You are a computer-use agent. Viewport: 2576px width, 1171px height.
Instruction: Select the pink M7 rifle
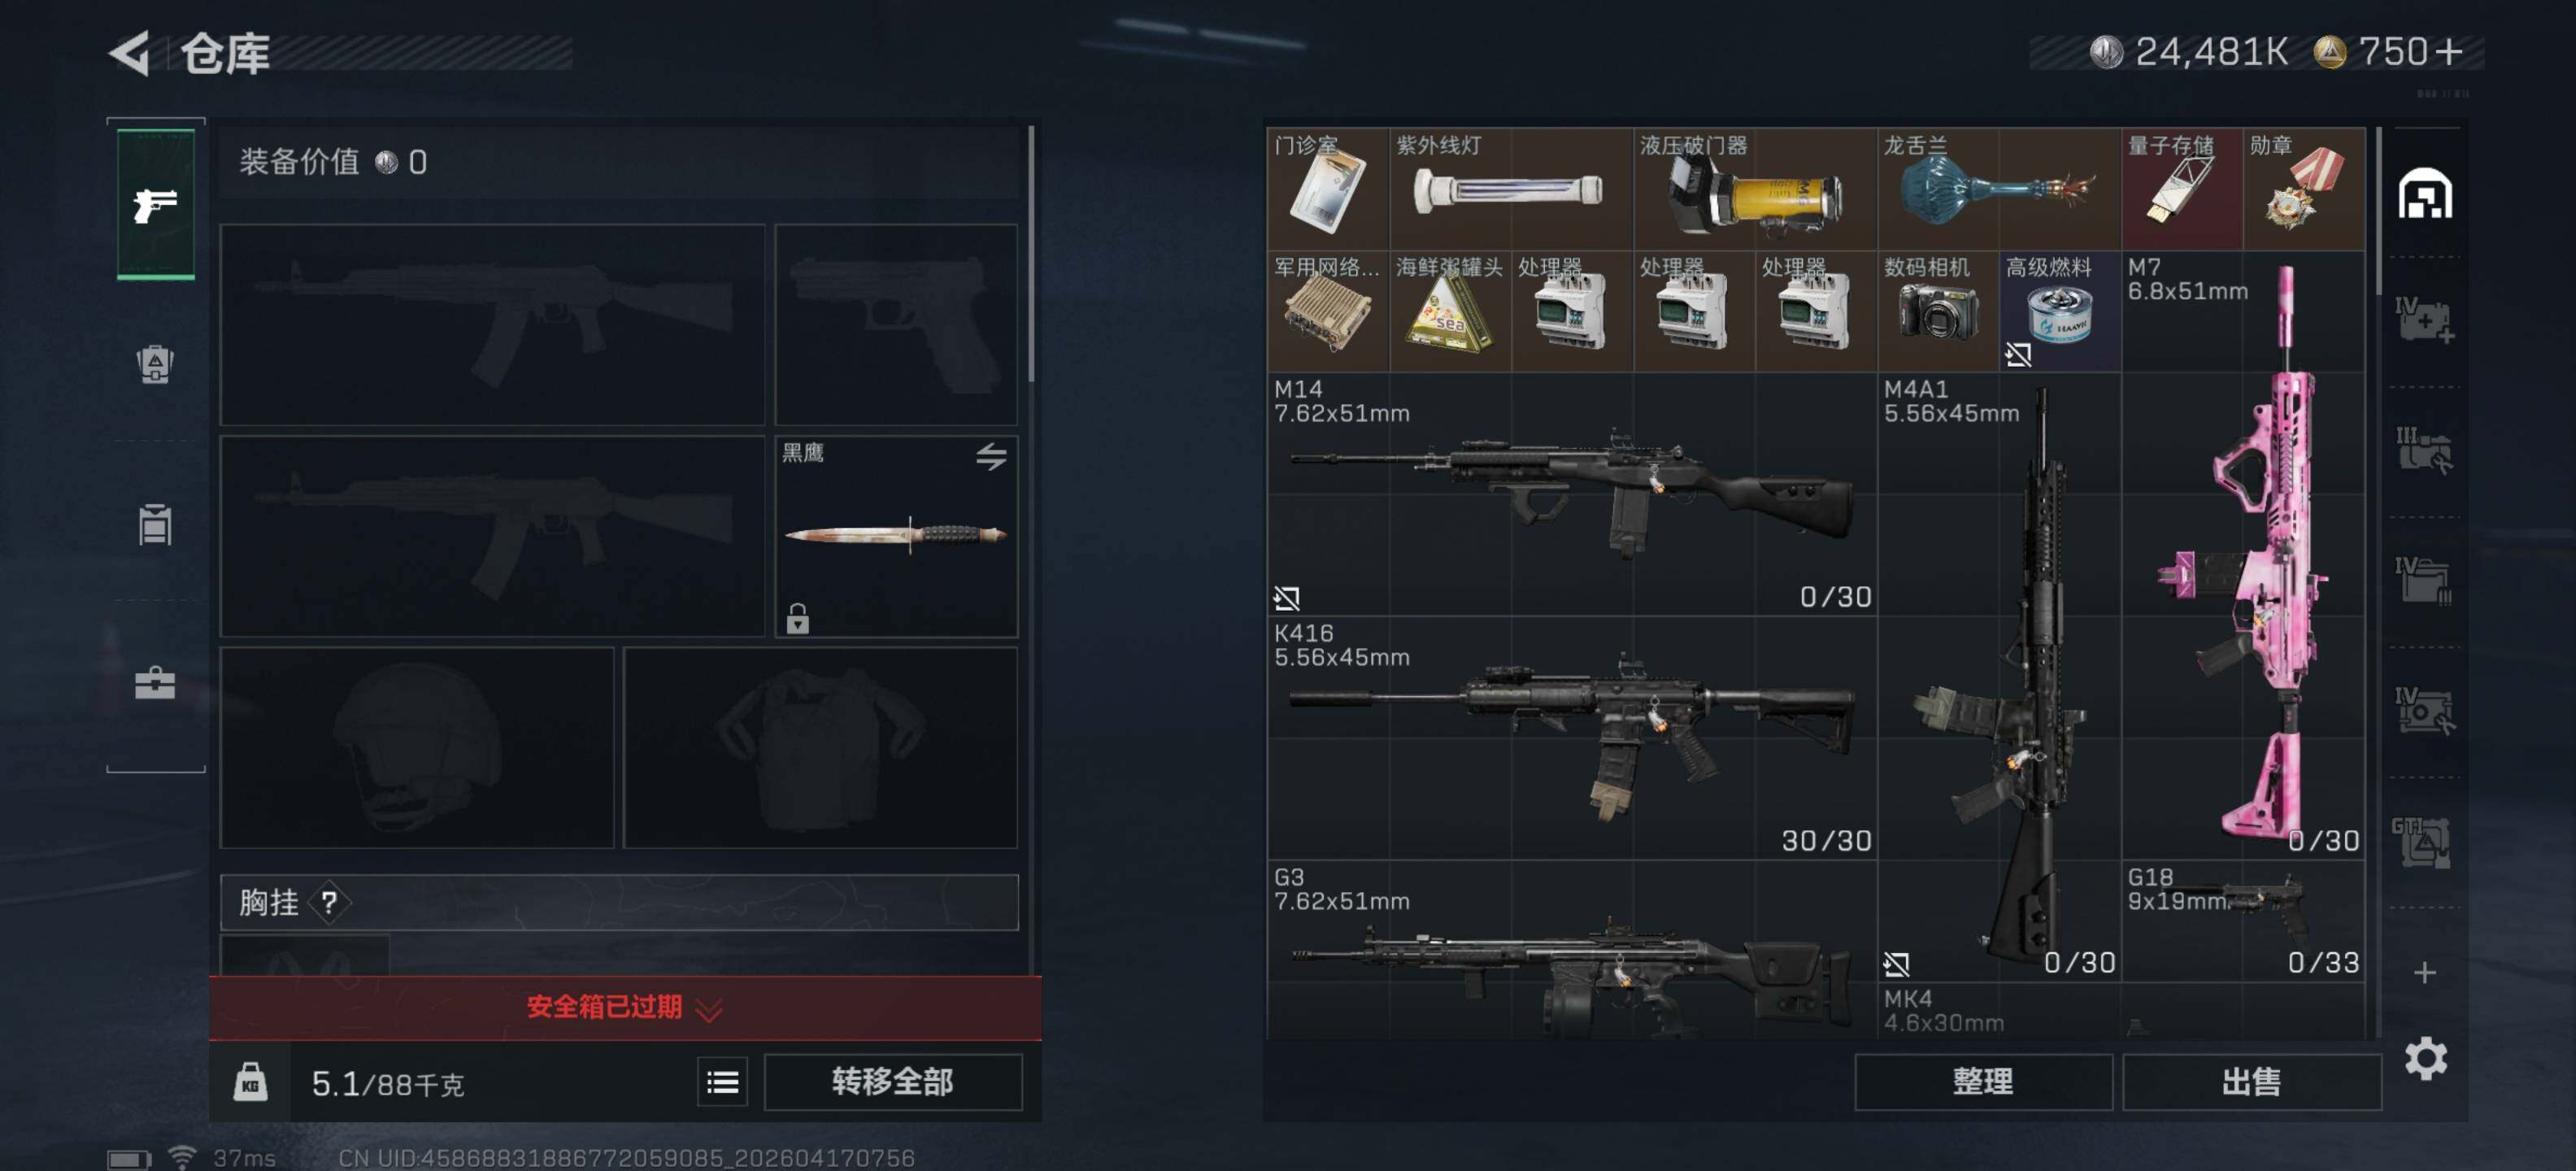(2243, 555)
